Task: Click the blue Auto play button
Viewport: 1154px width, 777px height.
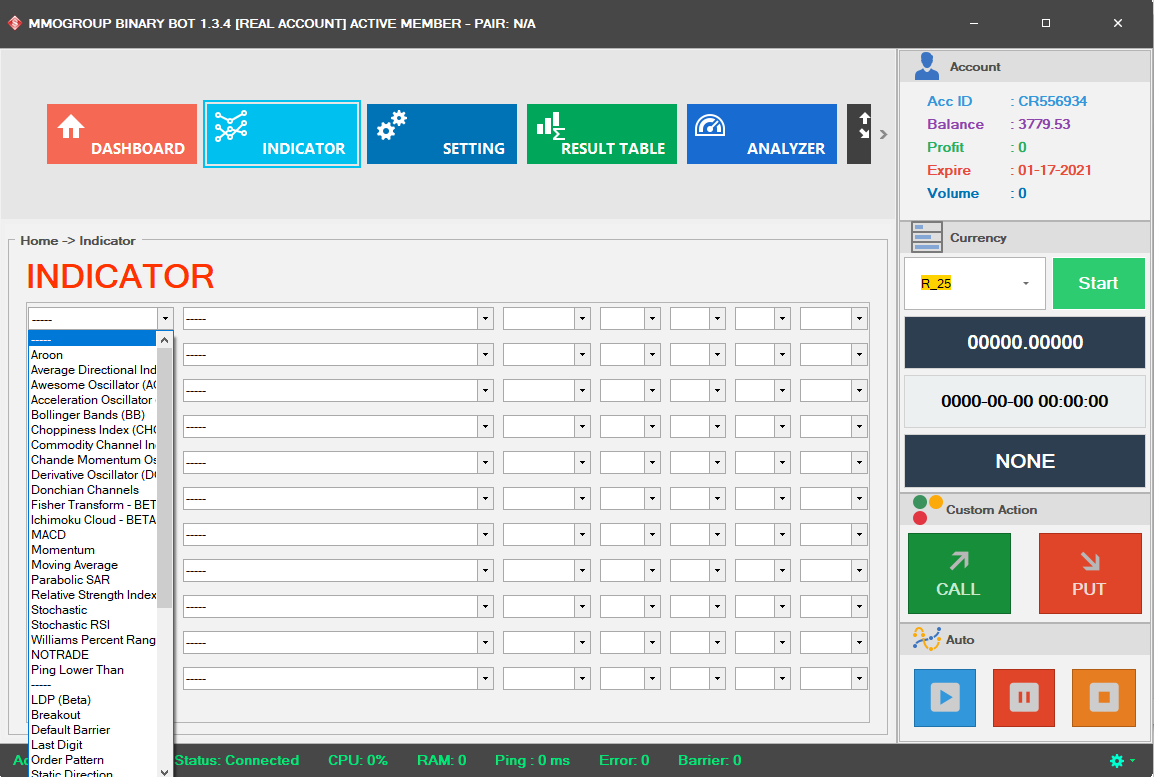Action: pos(944,697)
